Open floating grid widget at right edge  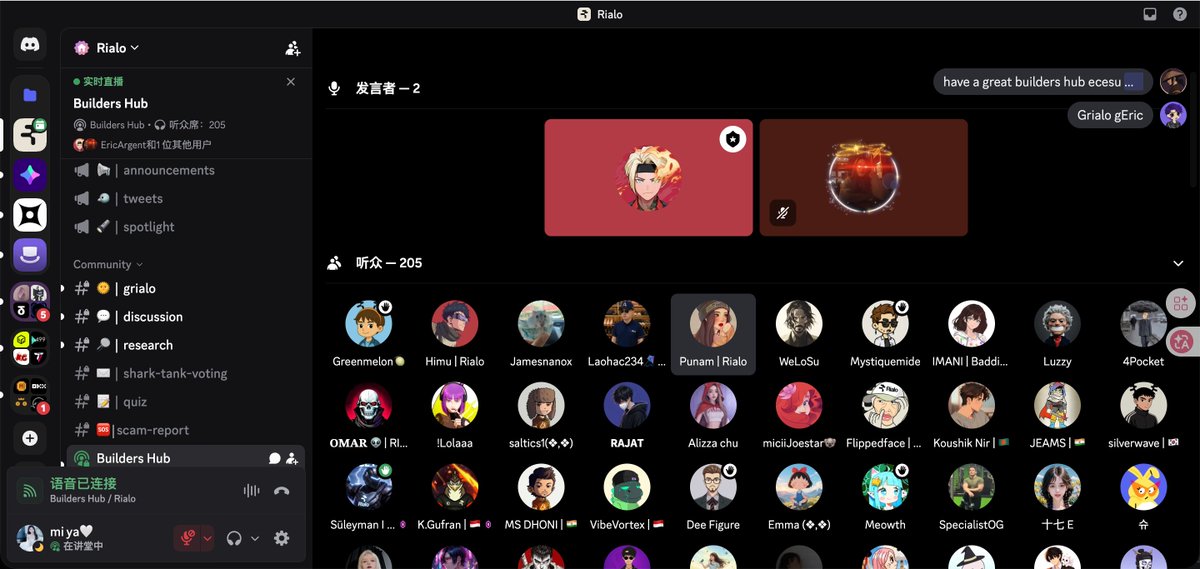tap(1181, 303)
